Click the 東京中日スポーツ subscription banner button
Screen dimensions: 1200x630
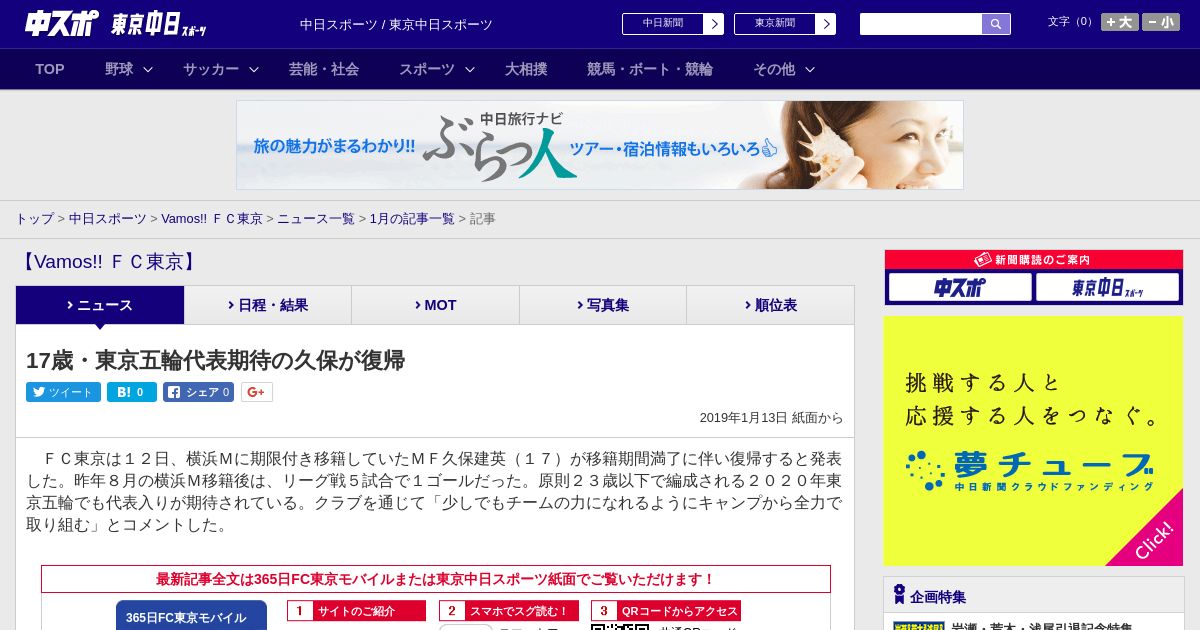[1108, 287]
